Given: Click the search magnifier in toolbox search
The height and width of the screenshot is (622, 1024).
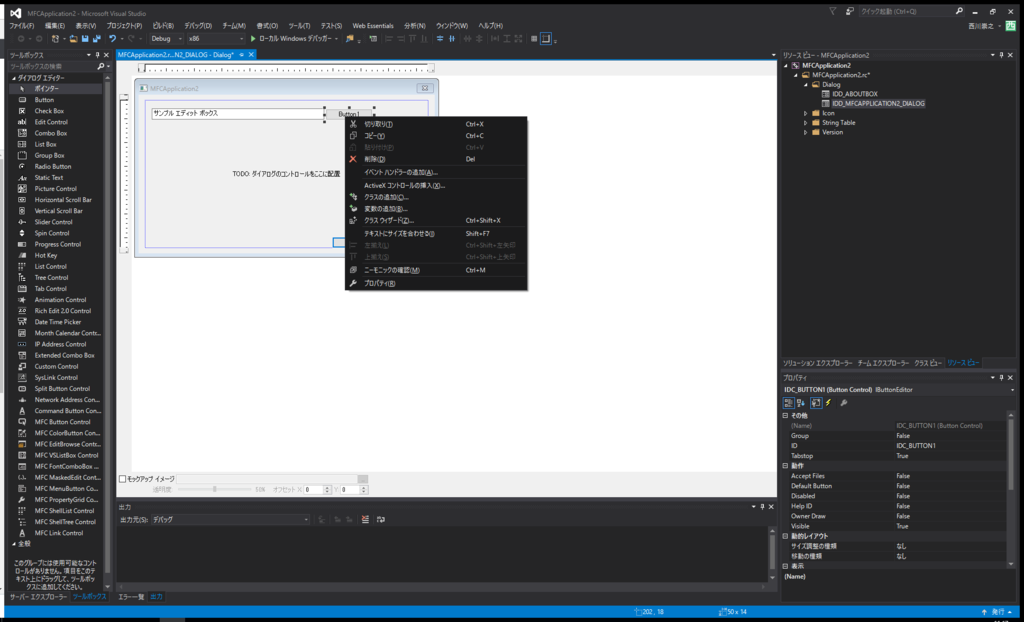Looking at the screenshot, I should point(101,67).
